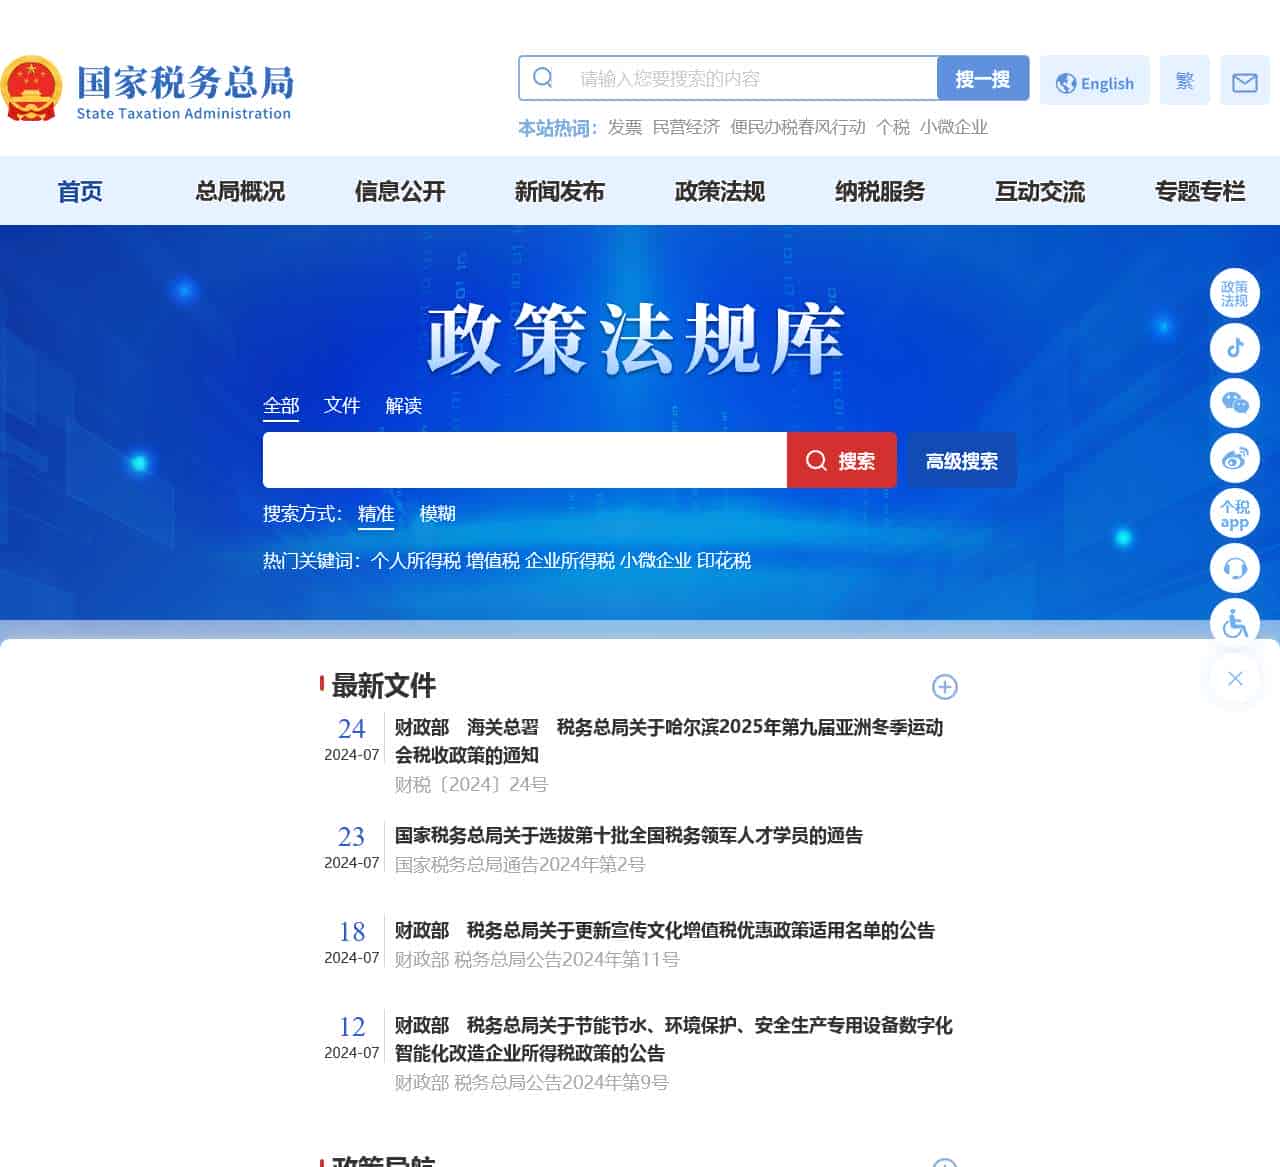Open 选拔第十批全国税务领军人才学员的通告

click(629, 835)
